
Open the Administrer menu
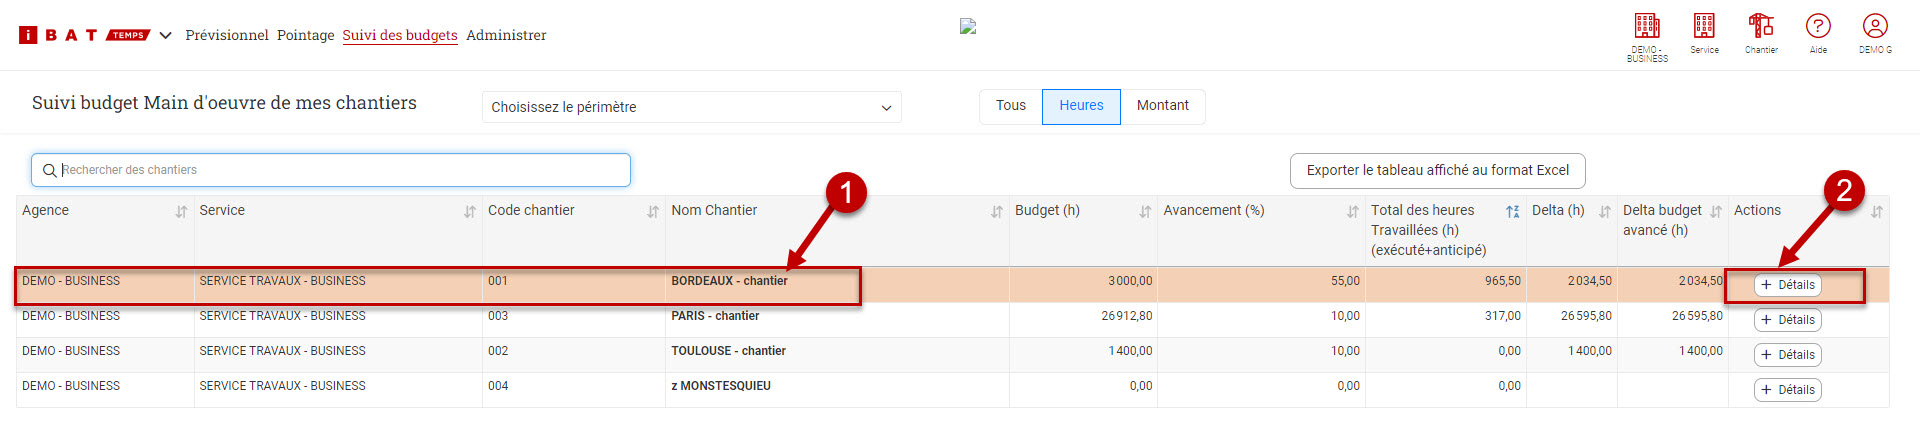pyautogui.click(x=506, y=35)
